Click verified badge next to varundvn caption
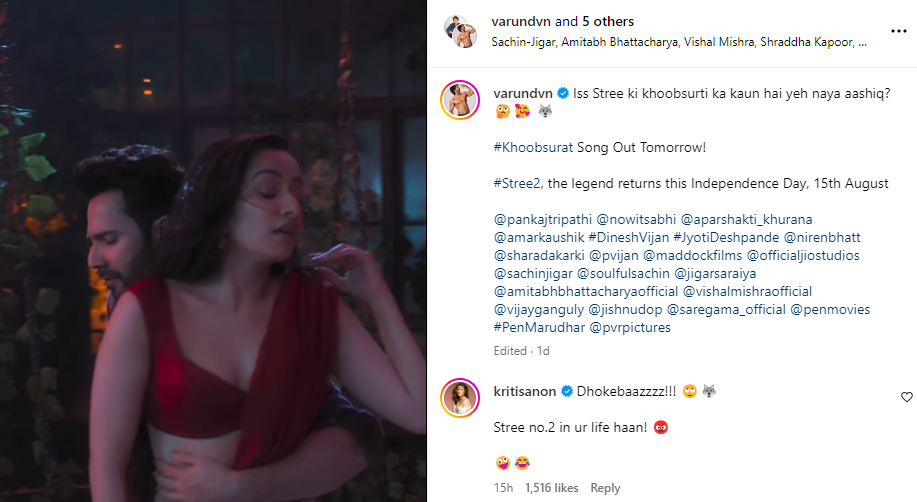Screen dimensions: 917x502 point(564,93)
